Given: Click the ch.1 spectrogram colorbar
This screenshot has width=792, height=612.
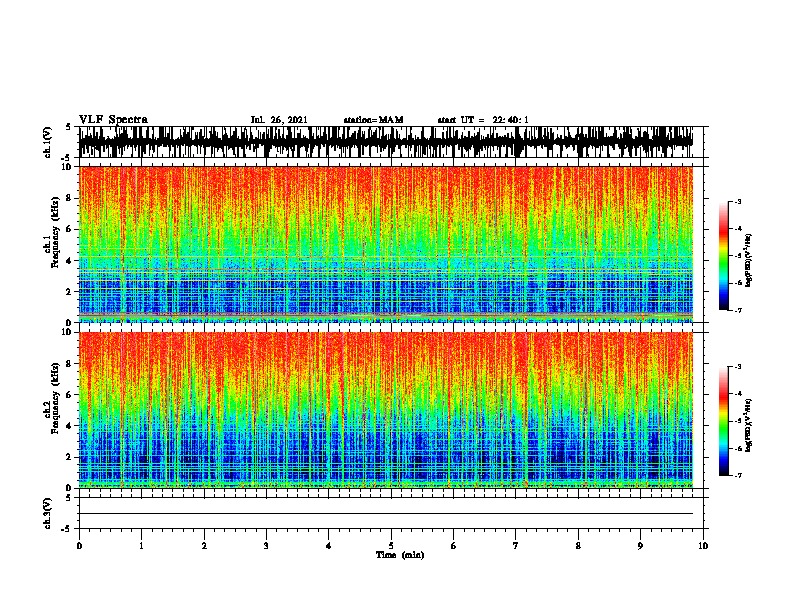Looking at the screenshot, I should 724,256.
